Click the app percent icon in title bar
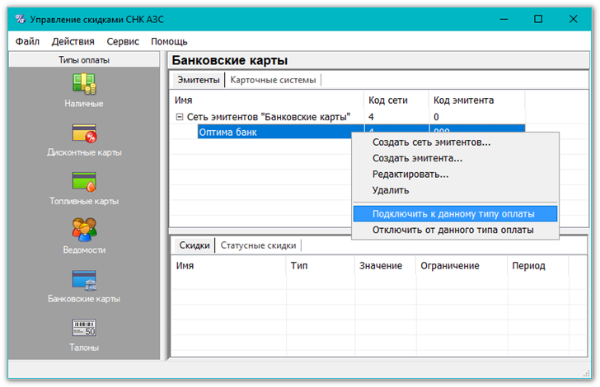The height and width of the screenshot is (387, 600). click(x=20, y=19)
